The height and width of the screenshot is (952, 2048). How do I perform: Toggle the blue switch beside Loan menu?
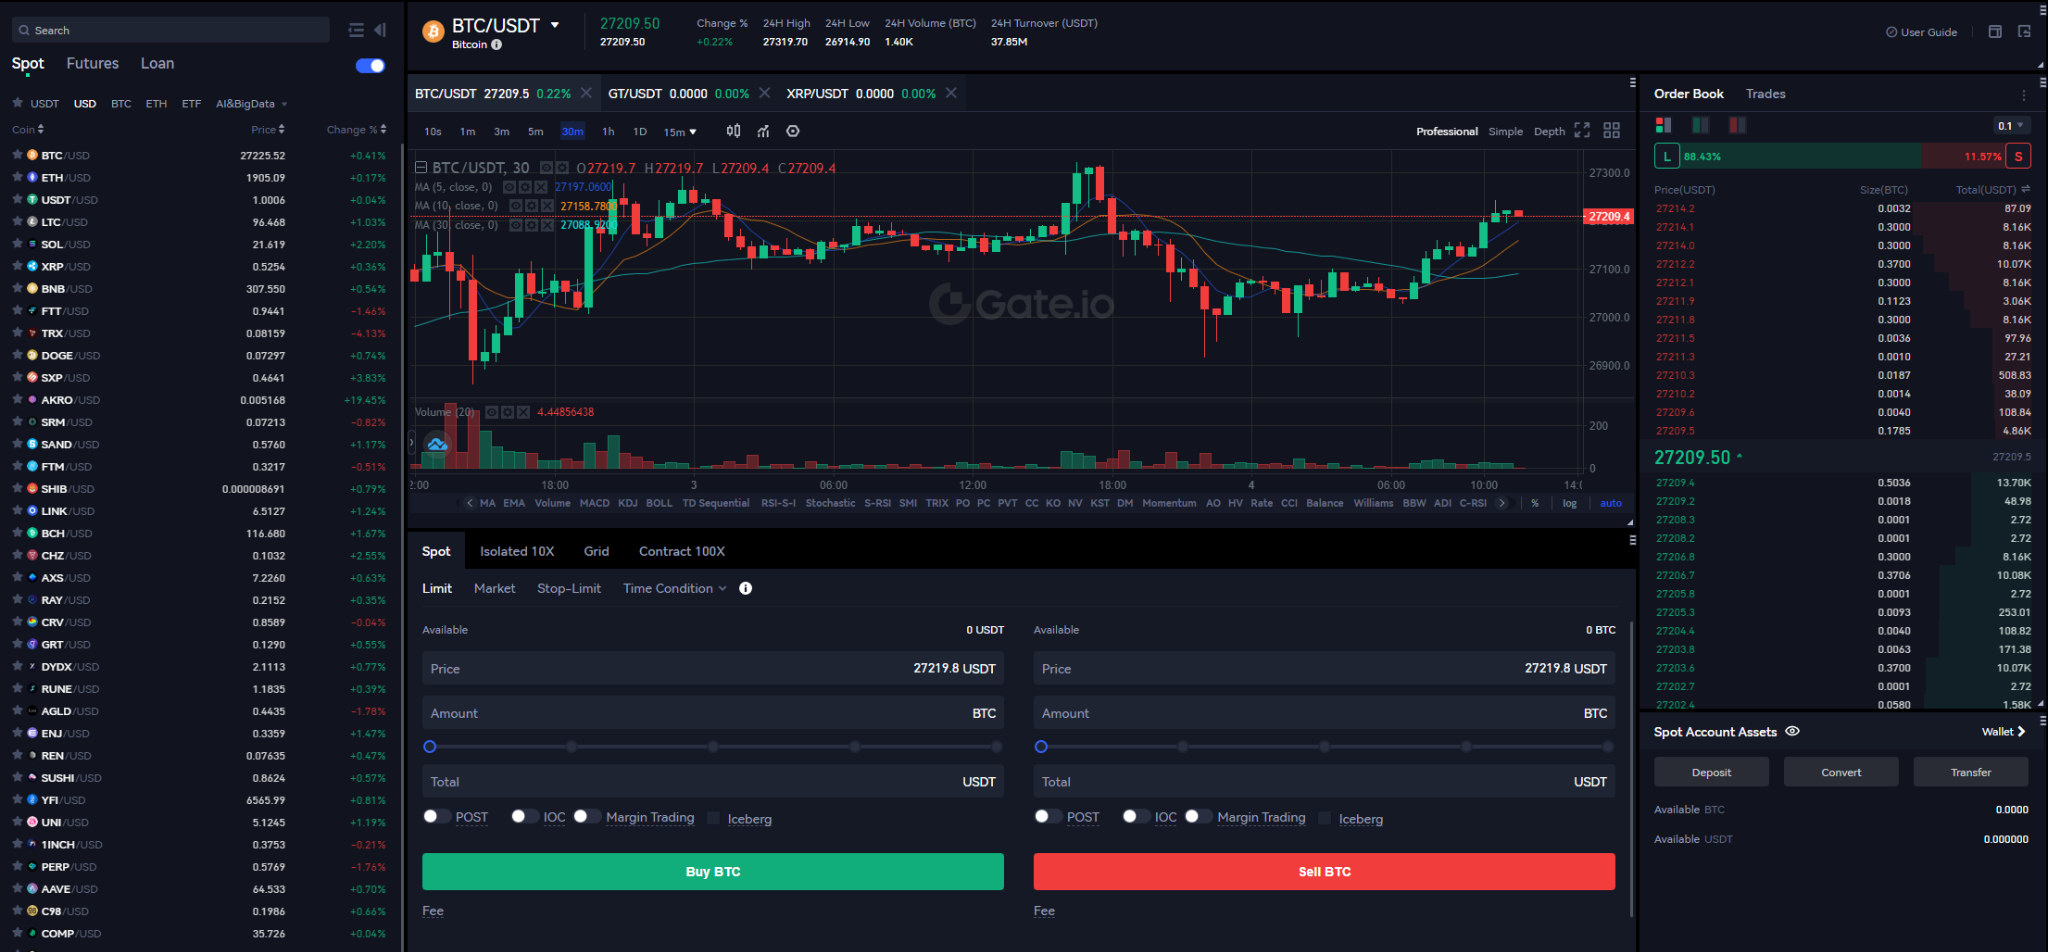tap(369, 65)
